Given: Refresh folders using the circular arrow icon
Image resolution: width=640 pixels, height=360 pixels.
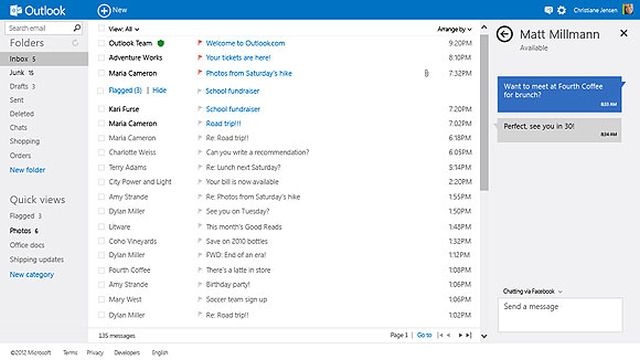Looking at the screenshot, I should [x=75, y=43].
